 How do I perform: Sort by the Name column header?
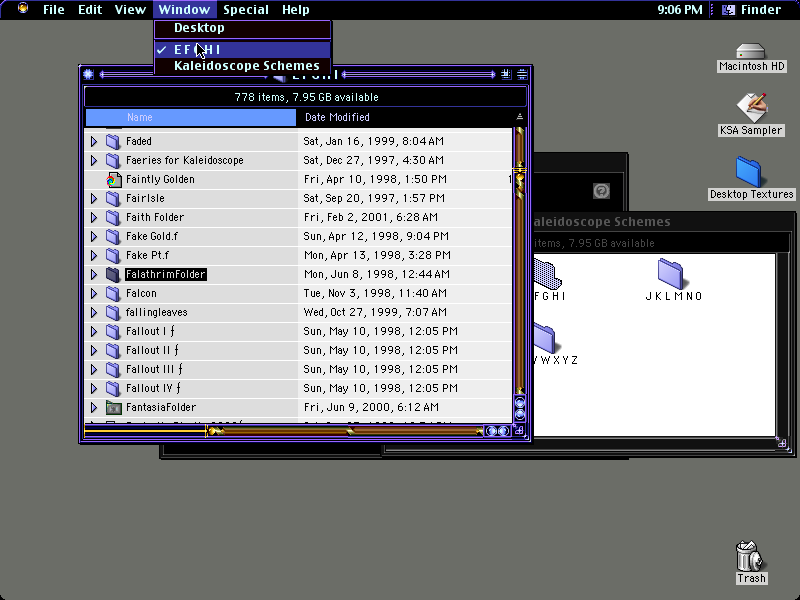coord(191,117)
